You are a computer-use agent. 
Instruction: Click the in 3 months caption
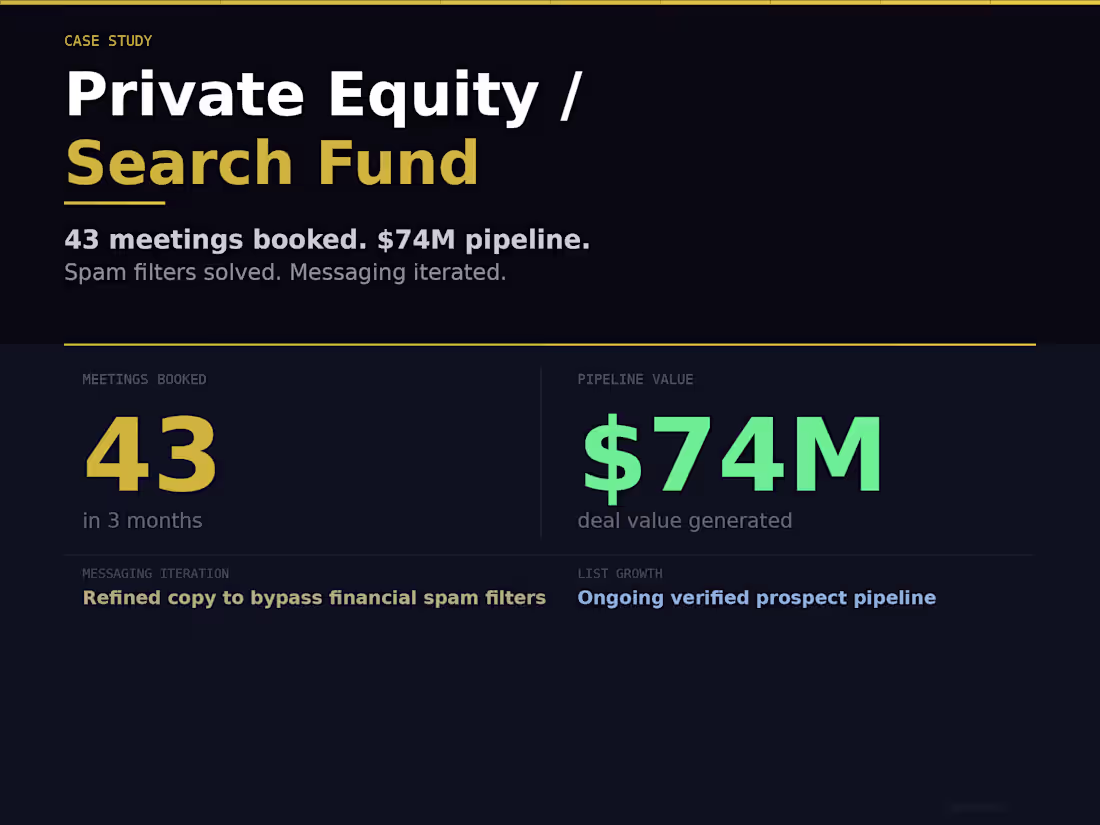point(143,520)
